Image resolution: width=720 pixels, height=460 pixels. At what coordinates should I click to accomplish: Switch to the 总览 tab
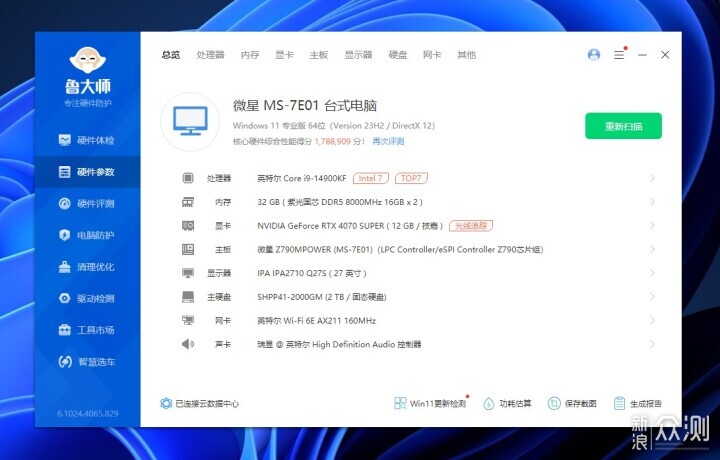(171, 55)
